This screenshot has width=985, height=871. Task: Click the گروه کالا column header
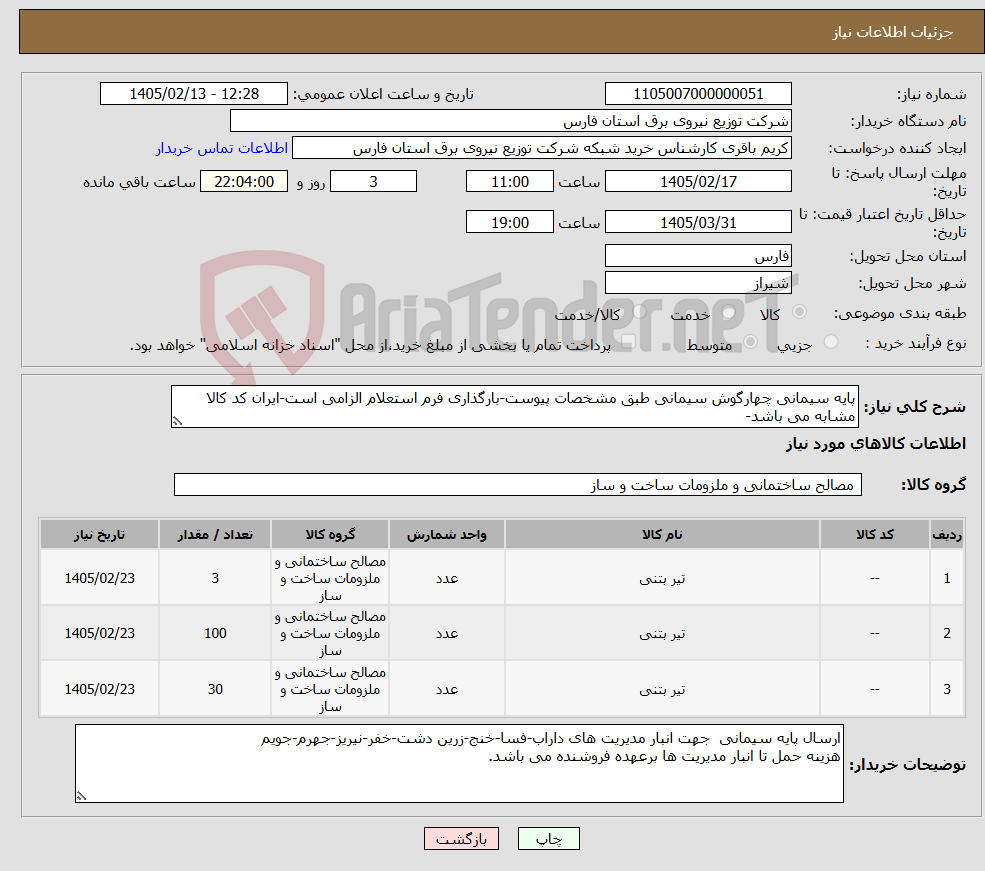(x=330, y=534)
